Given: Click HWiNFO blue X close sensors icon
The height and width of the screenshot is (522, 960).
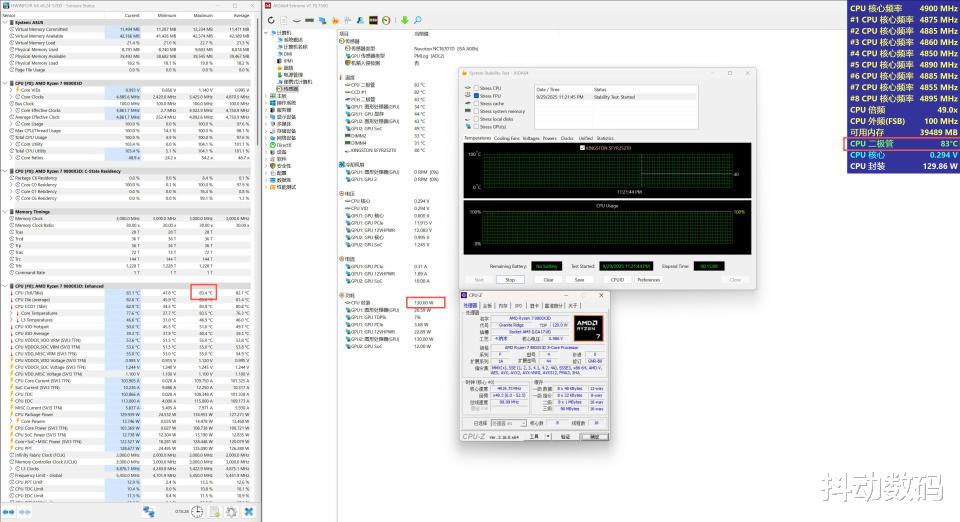Looking at the screenshot, I should (248, 510).
